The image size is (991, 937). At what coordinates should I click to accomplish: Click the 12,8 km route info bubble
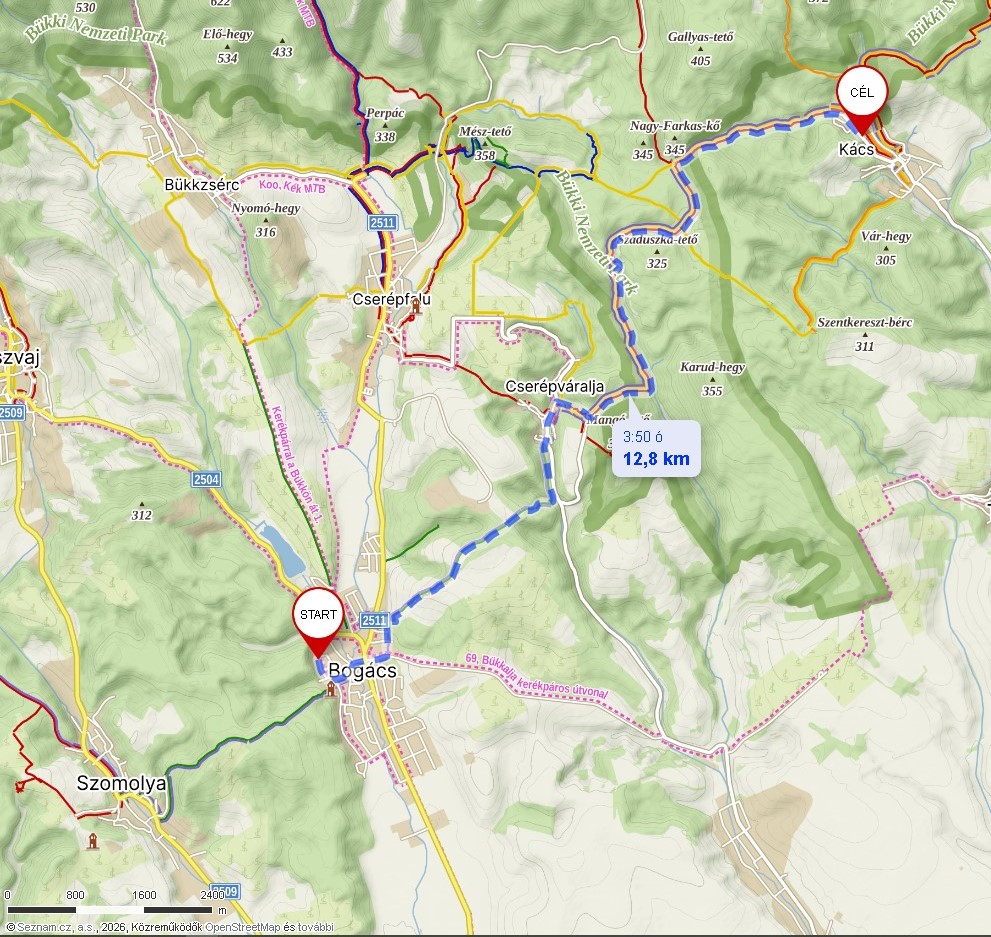(x=656, y=448)
